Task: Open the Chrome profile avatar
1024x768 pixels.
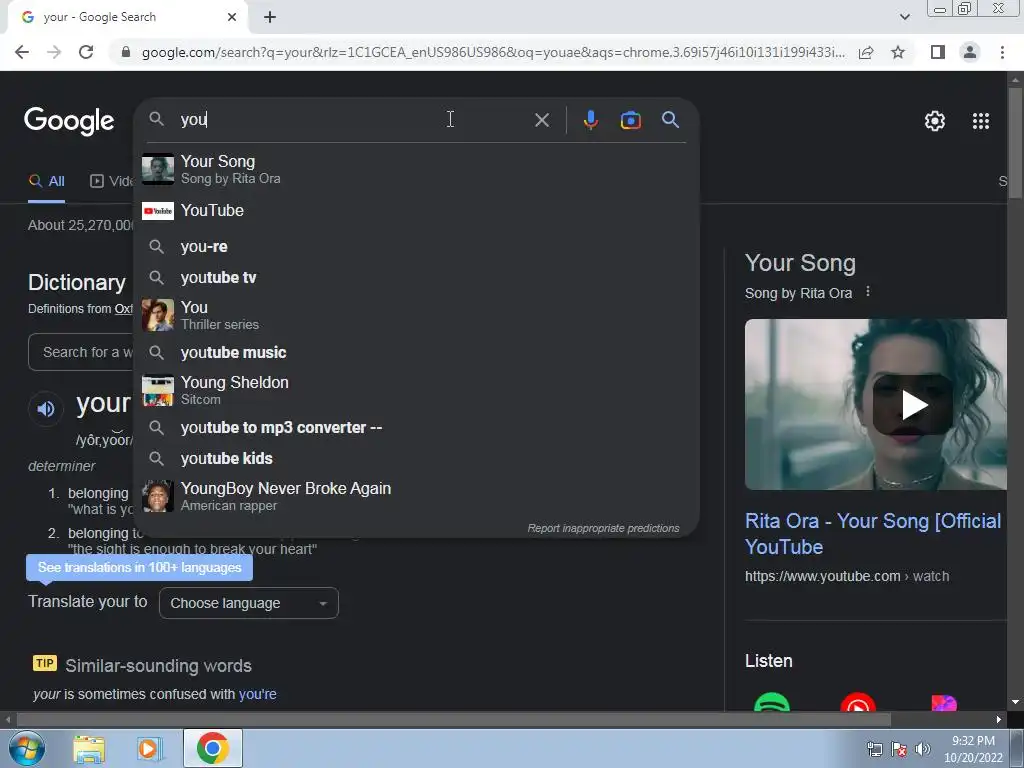Action: point(970,52)
